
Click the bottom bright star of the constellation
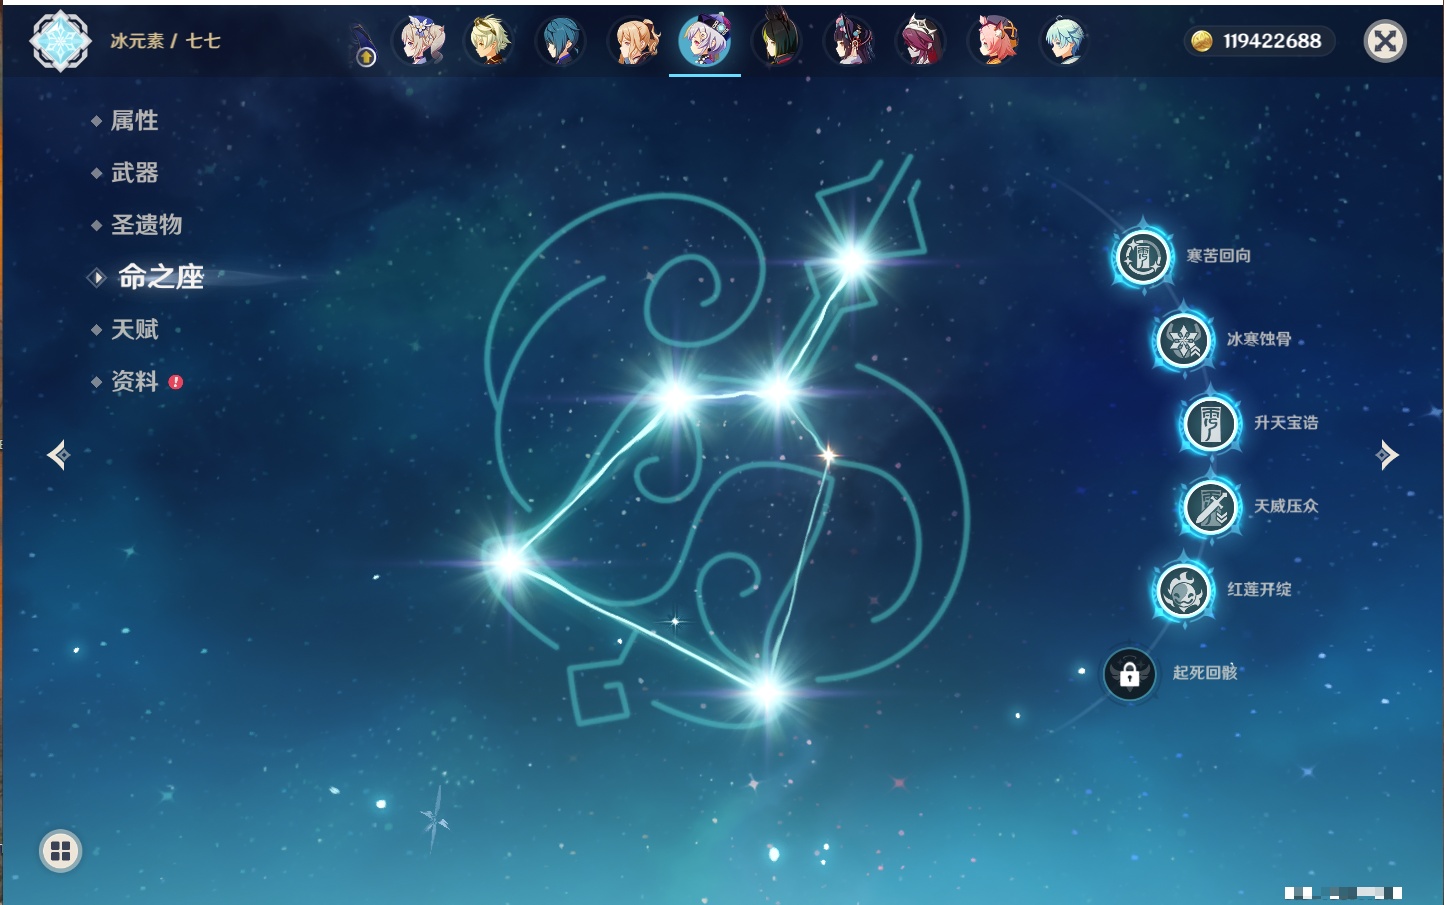tap(767, 690)
